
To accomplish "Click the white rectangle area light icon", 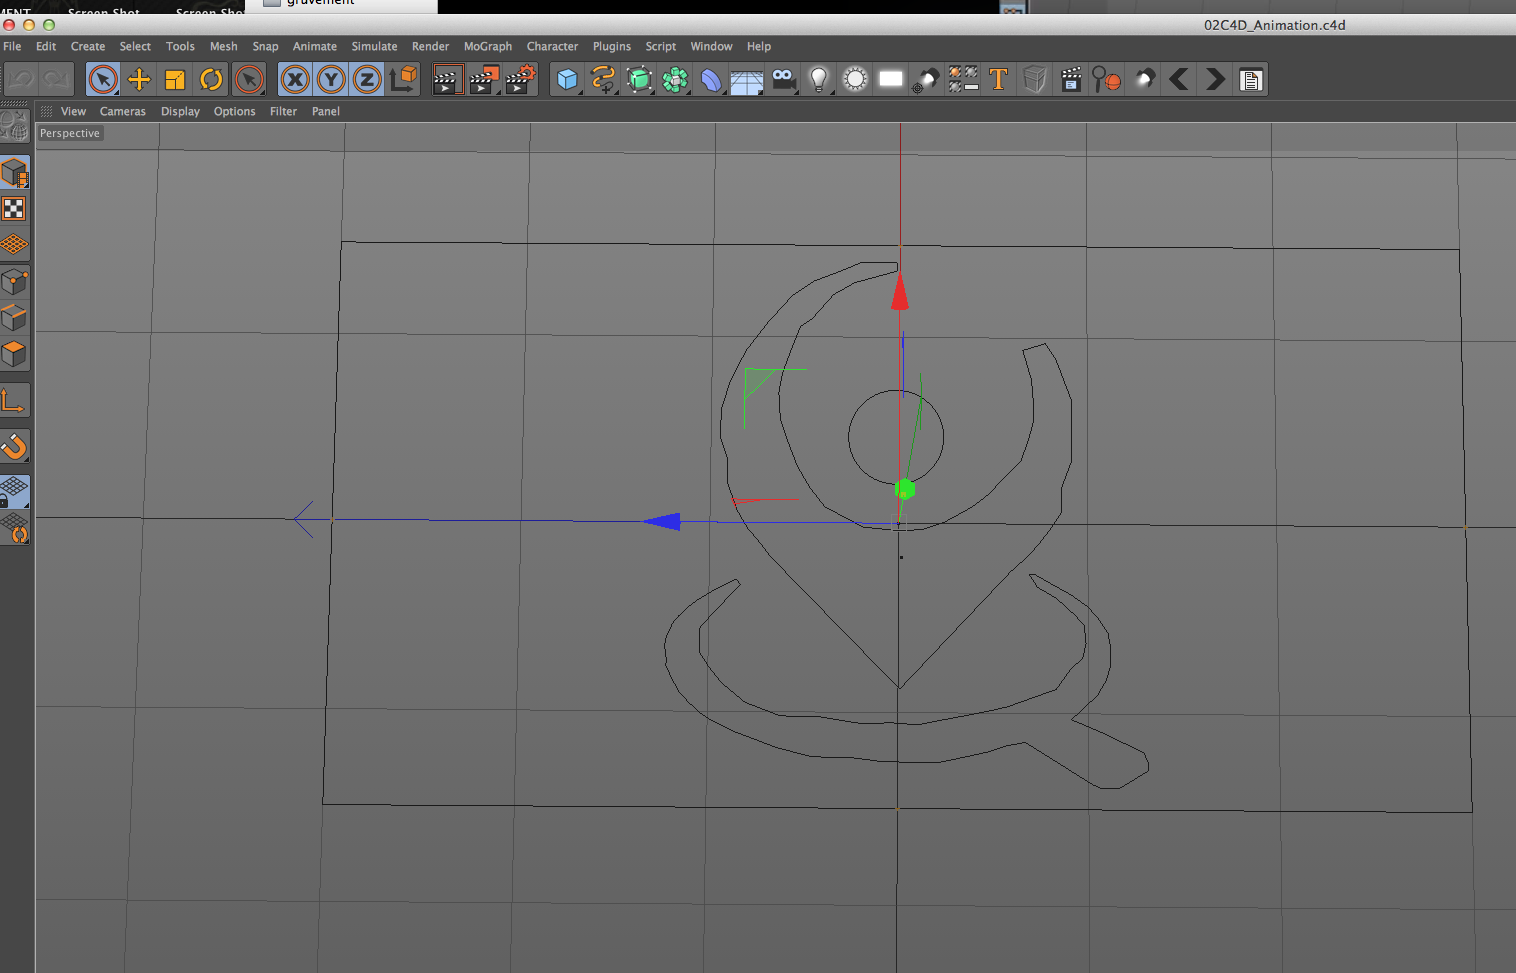I will 890,79.
